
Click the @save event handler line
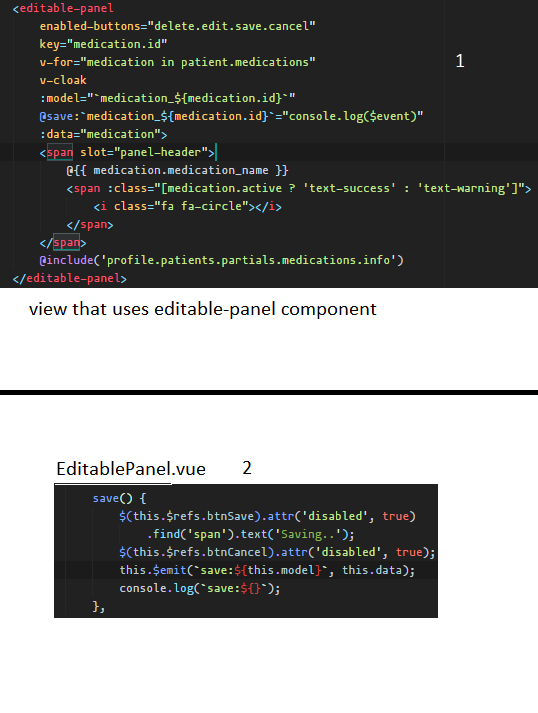(231, 116)
